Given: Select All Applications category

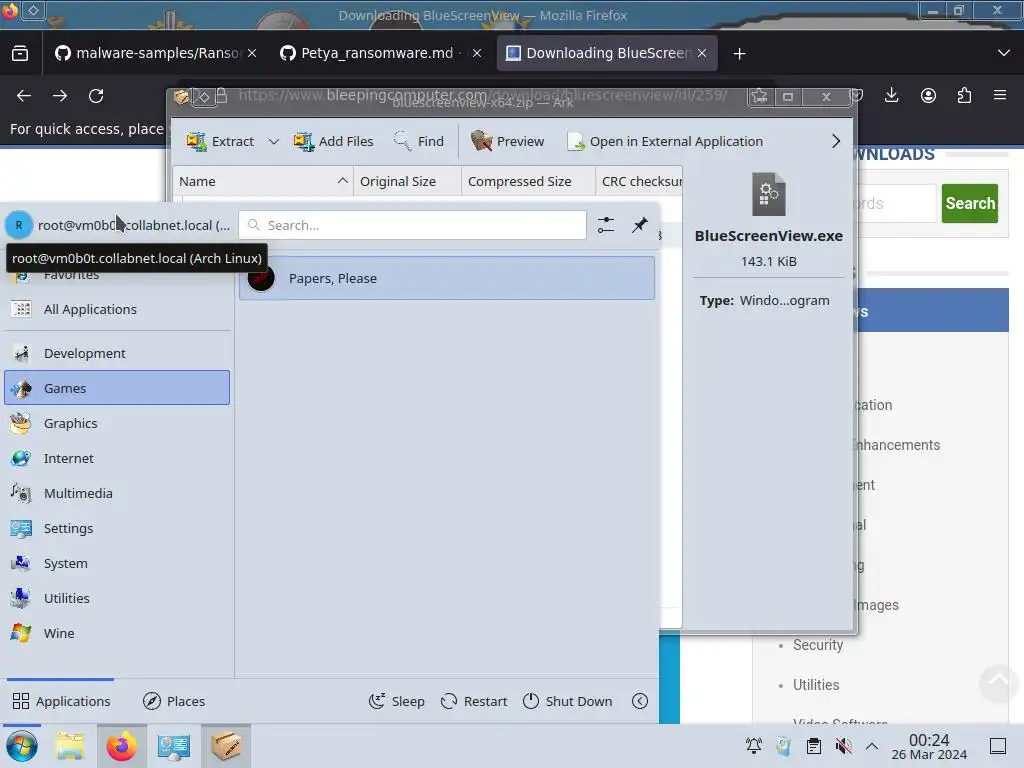Looking at the screenshot, I should (117, 310).
